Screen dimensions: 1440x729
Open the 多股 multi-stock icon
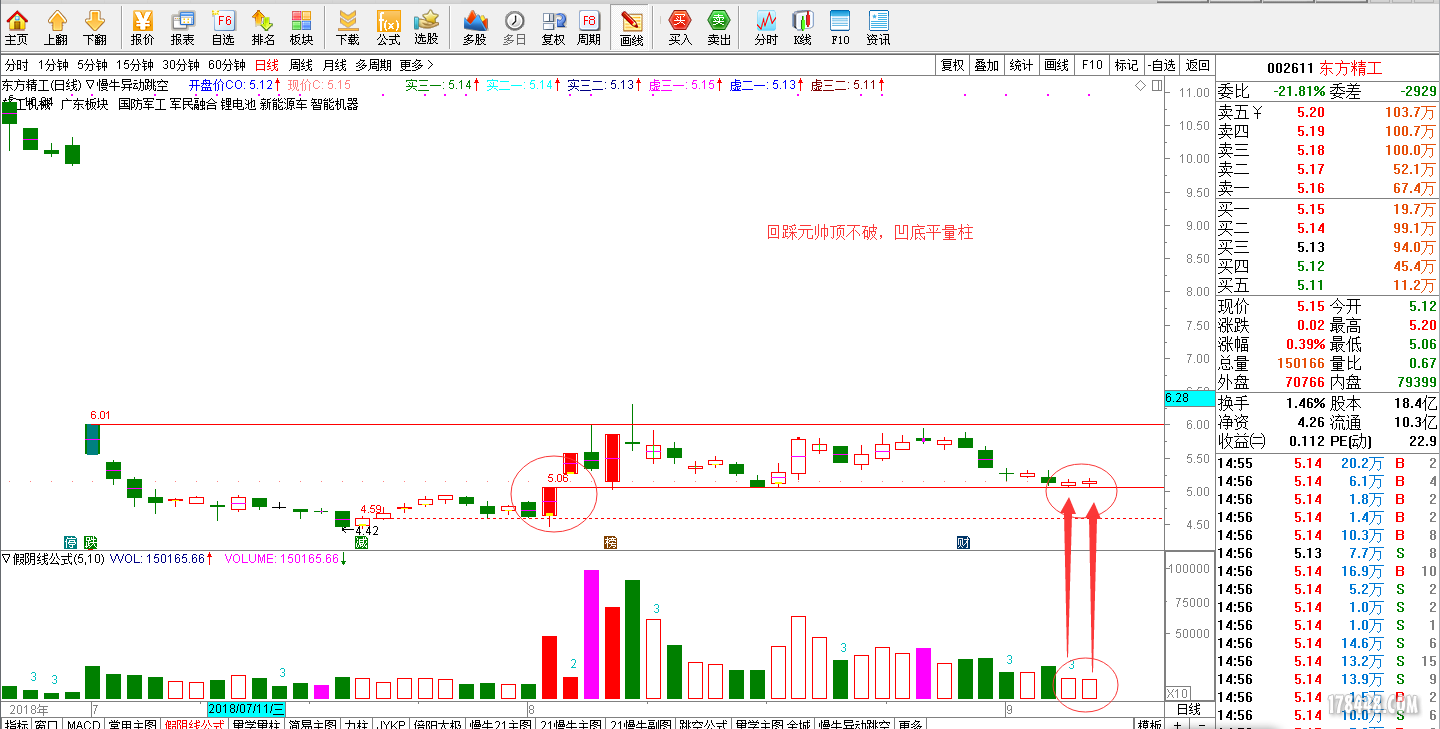click(475, 27)
